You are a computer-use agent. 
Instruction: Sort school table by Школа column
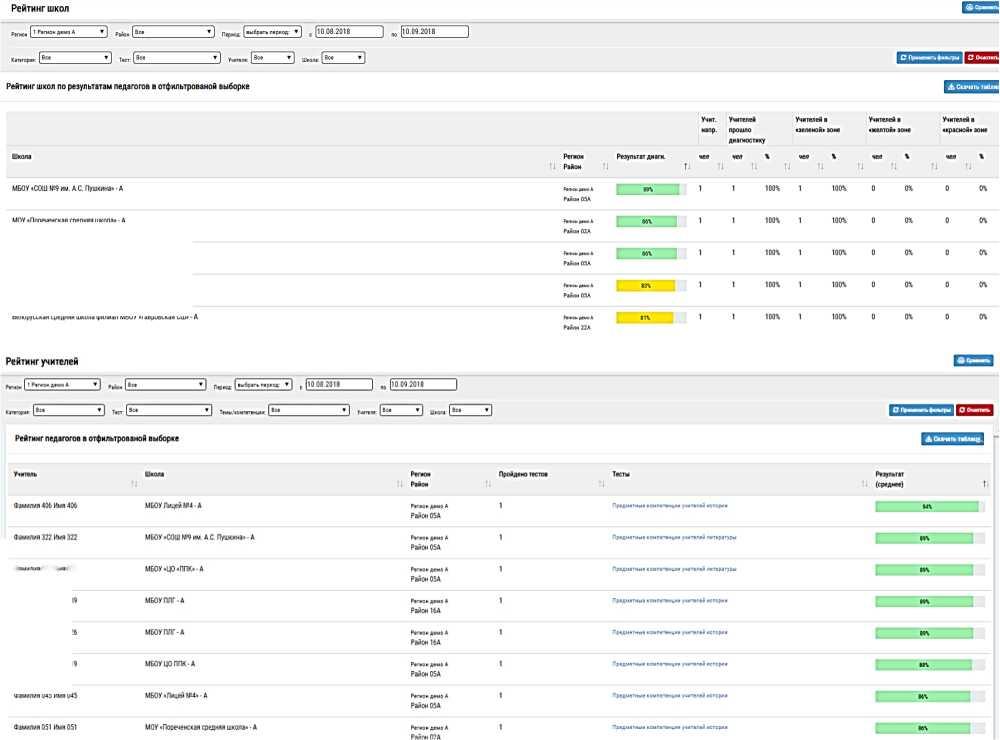click(x=552, y=166)
